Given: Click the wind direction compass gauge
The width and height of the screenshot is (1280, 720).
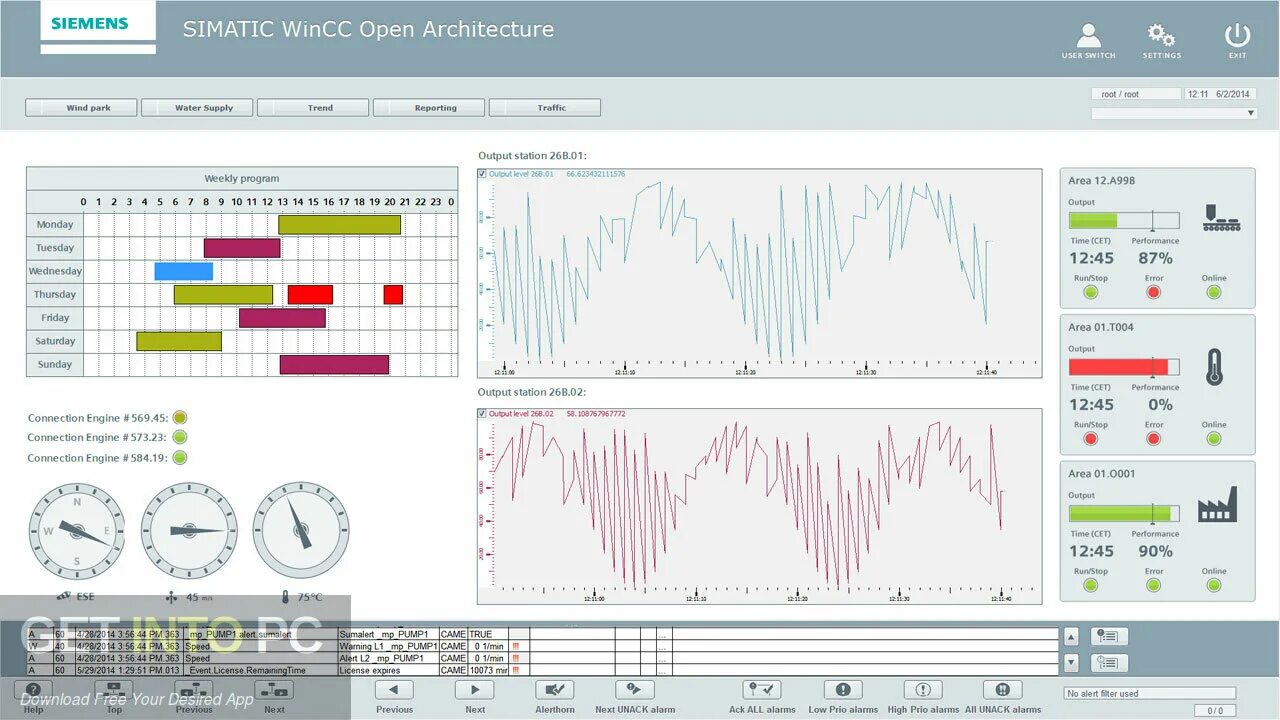Looking at the screenshot, I should [x=77, y=531].
